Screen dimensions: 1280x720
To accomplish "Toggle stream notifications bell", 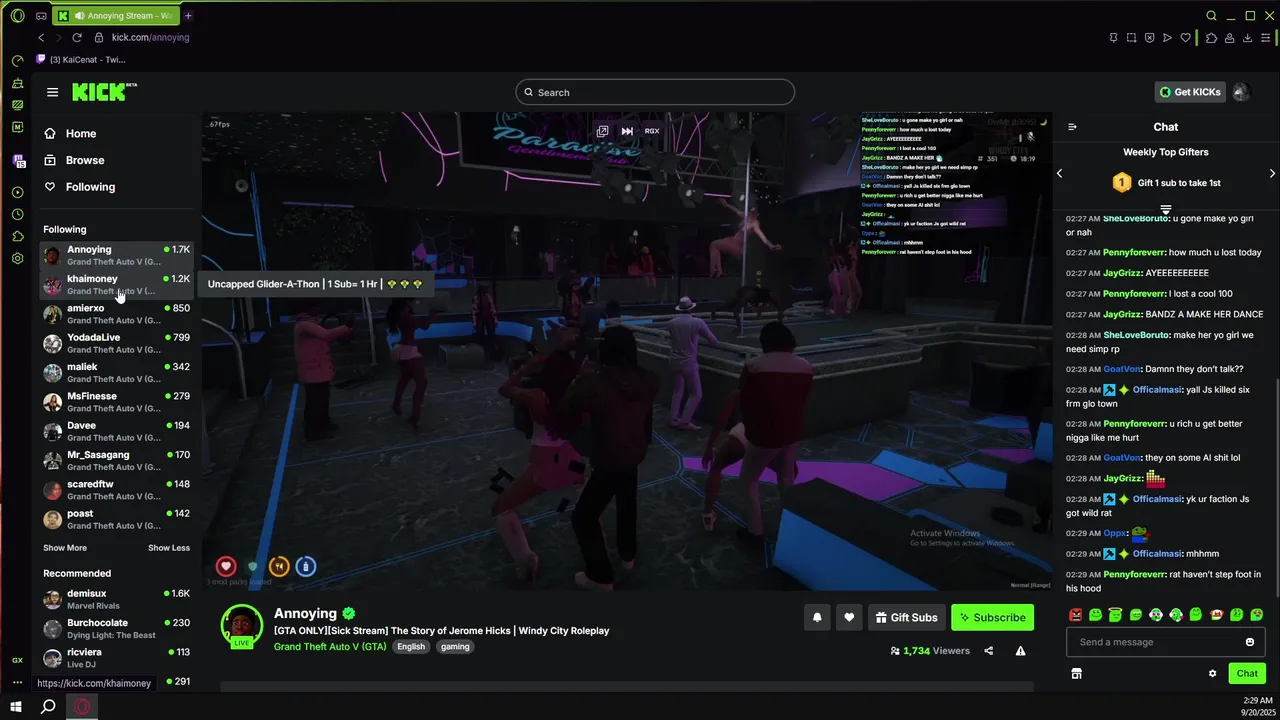I will tap(817, 618).
